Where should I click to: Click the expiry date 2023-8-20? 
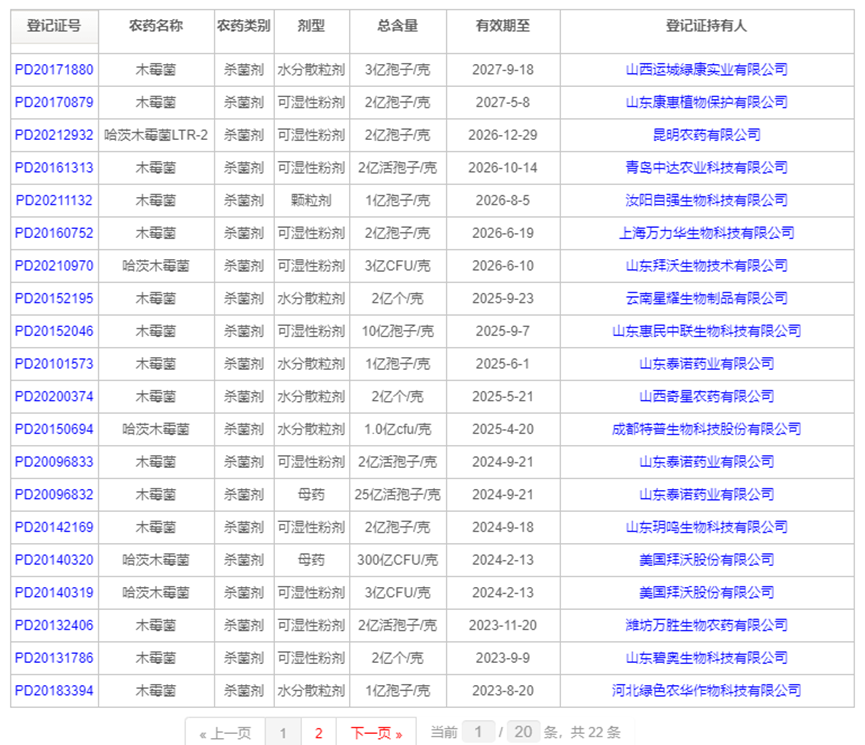click(503, 690)
